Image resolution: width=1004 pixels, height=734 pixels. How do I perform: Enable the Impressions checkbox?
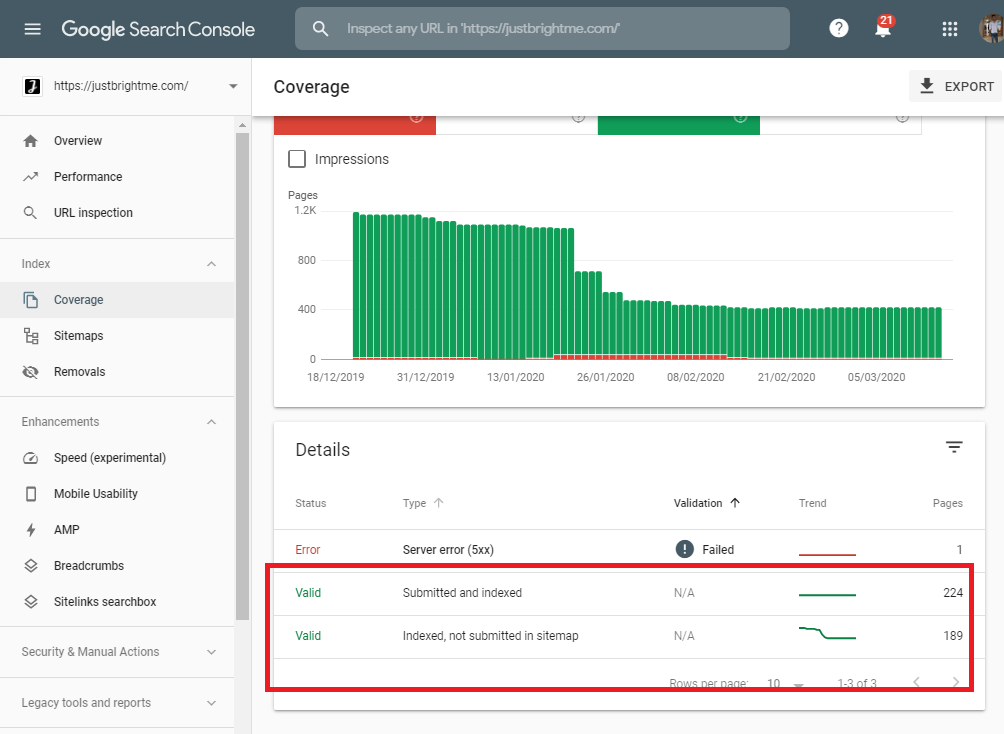(x=296, y=159)
